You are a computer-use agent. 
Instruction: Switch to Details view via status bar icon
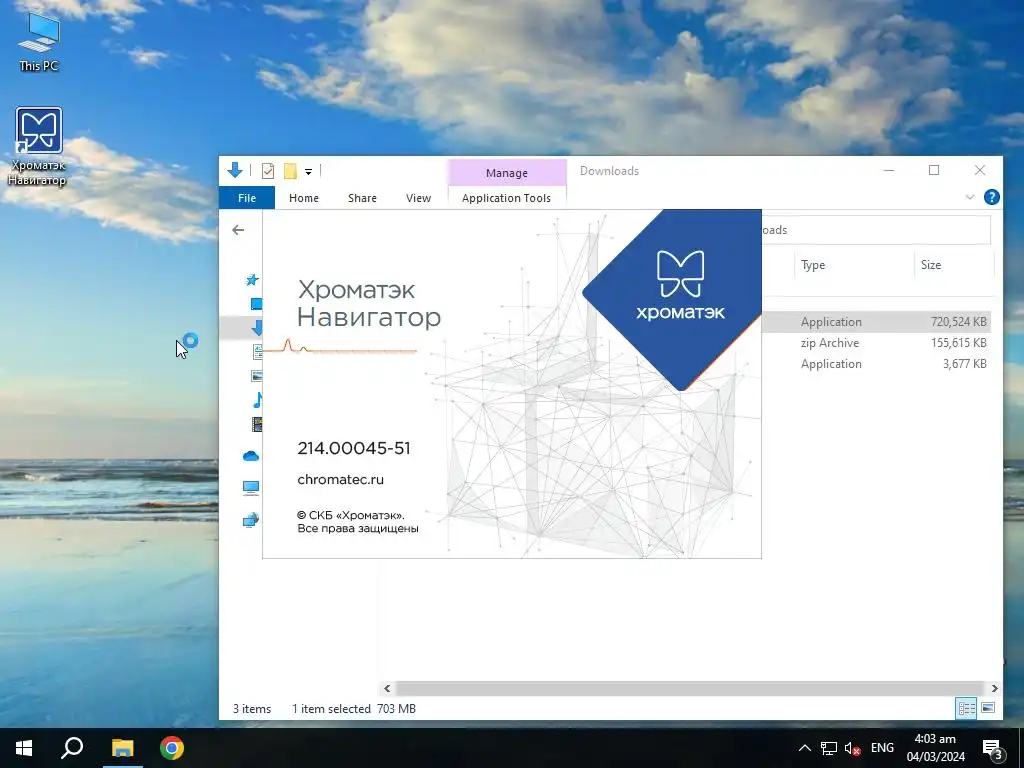967,708
